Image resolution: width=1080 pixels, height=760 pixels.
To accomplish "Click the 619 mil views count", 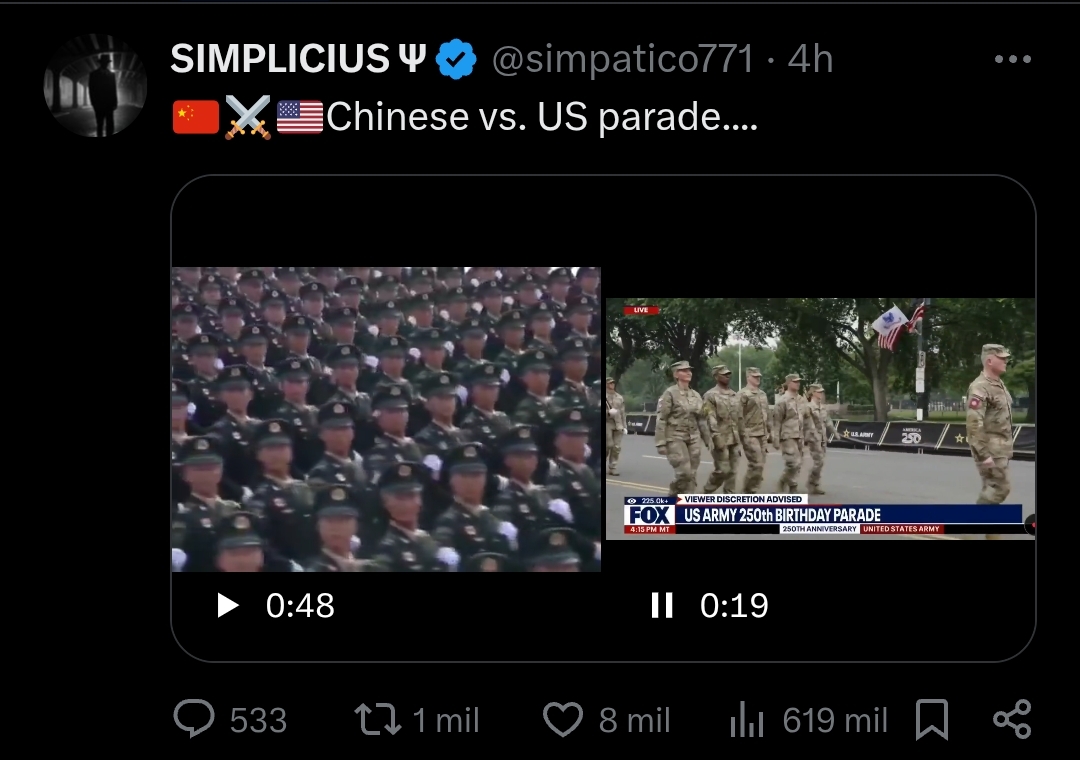I will click(835, 720).
